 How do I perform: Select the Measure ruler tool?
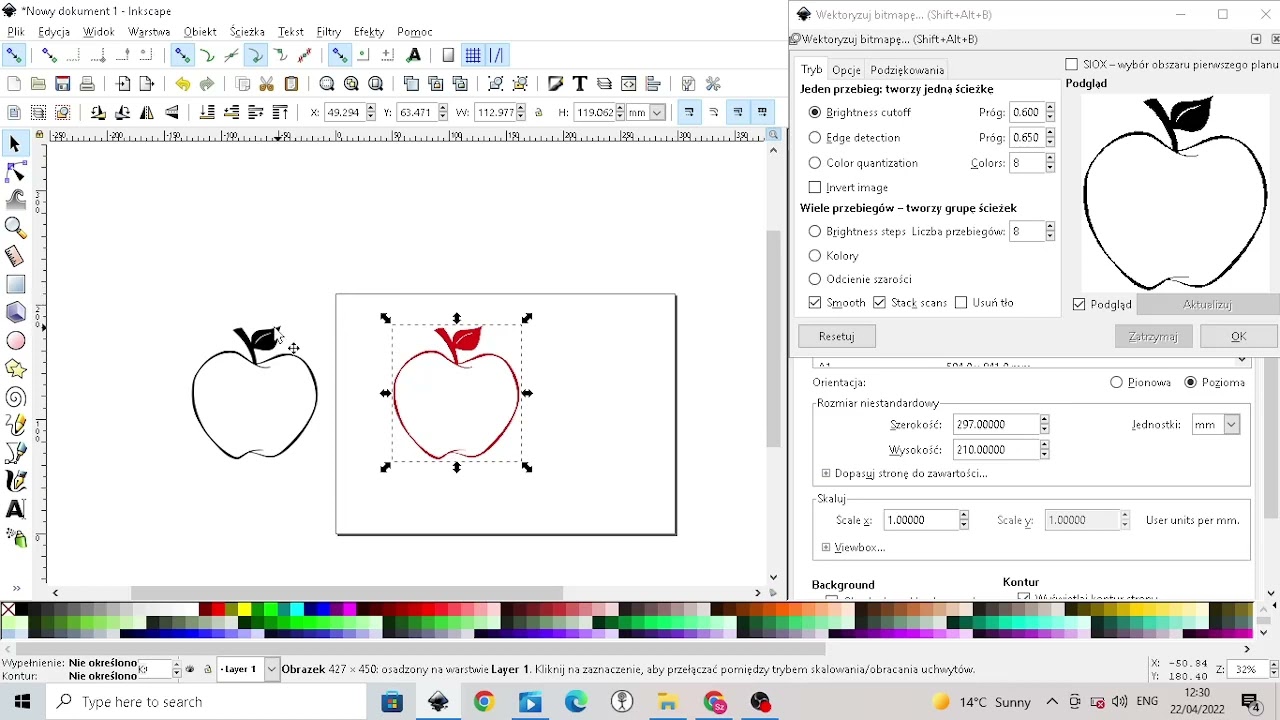[15, 257]
